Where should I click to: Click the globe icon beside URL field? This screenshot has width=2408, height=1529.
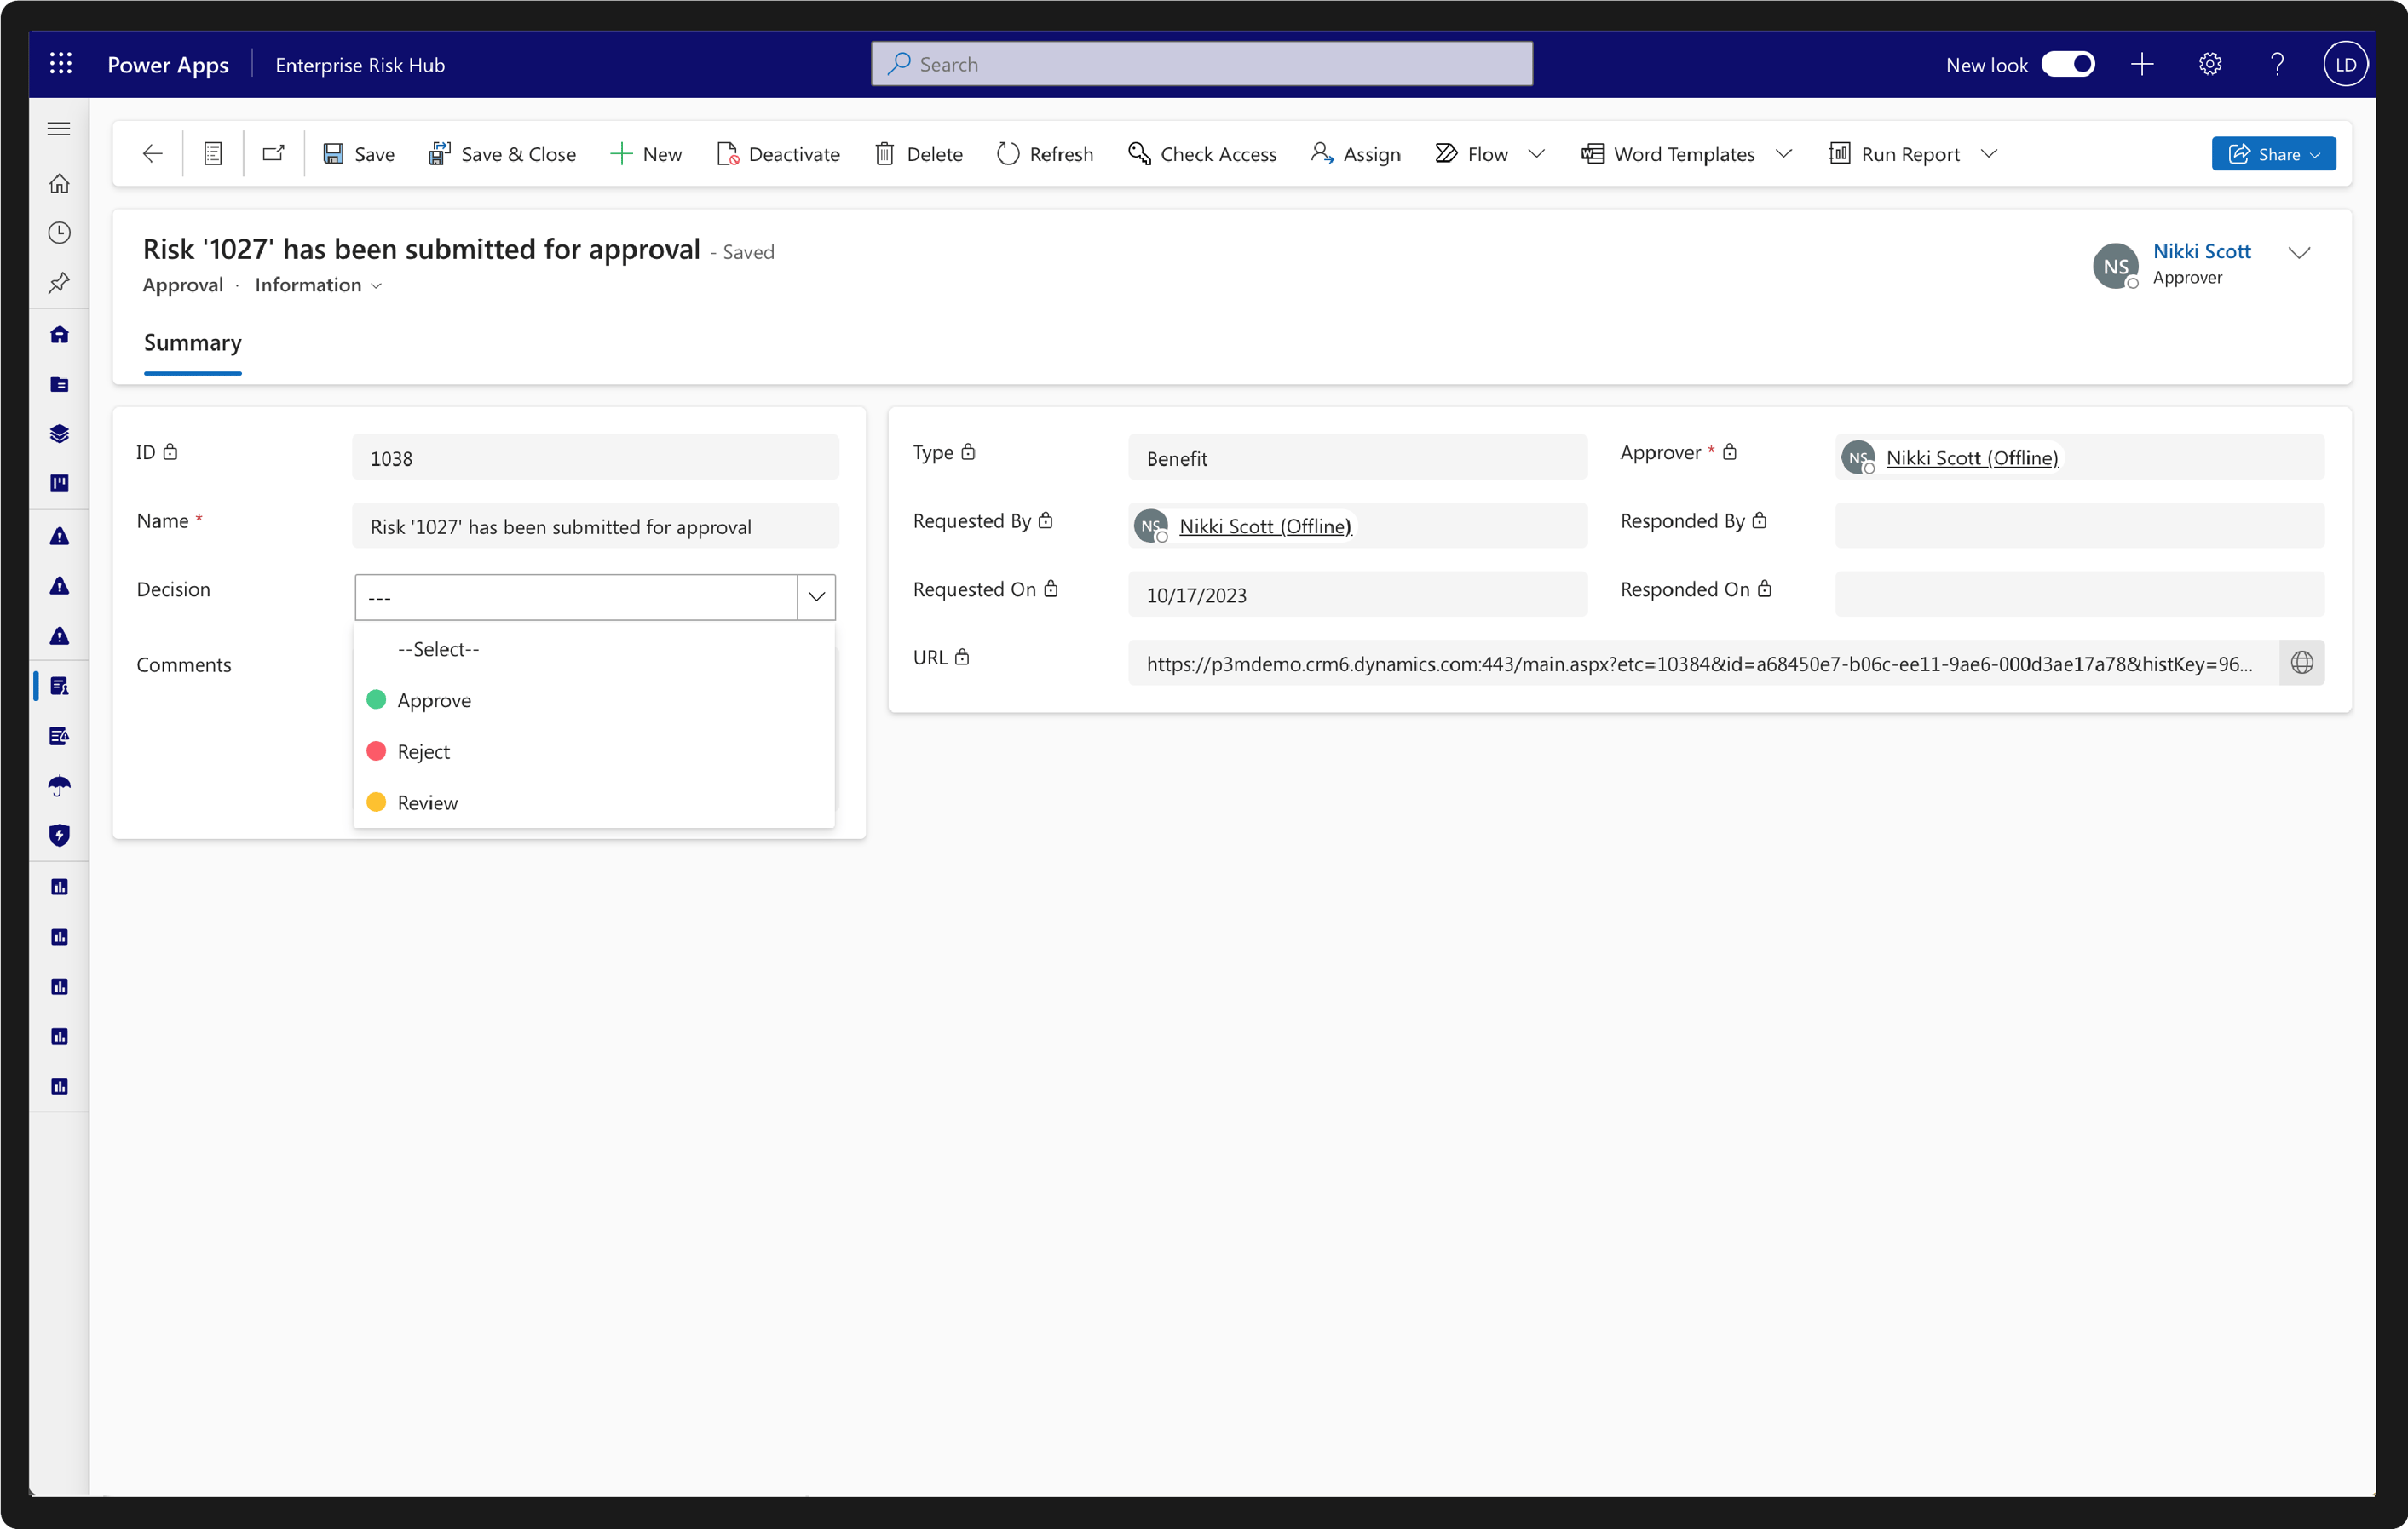[2301, 663]
